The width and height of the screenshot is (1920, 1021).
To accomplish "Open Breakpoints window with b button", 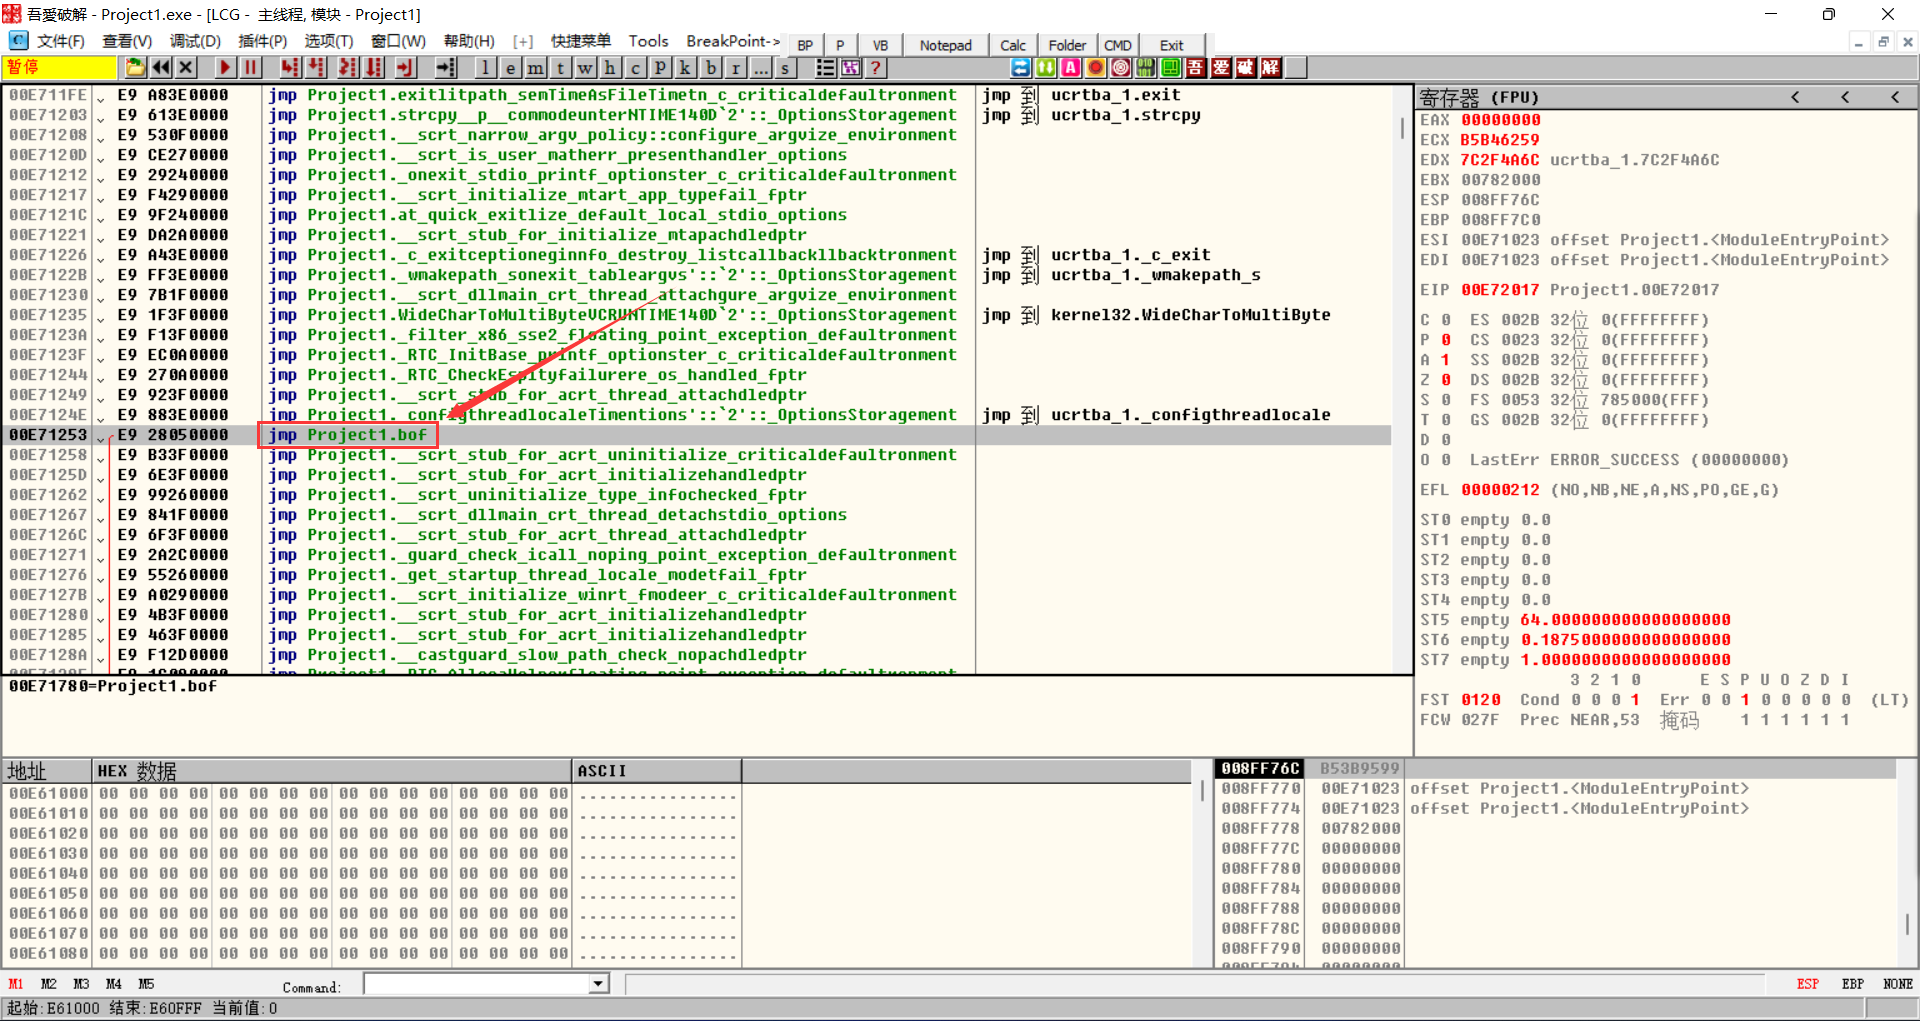I will (x=710, y=68).
